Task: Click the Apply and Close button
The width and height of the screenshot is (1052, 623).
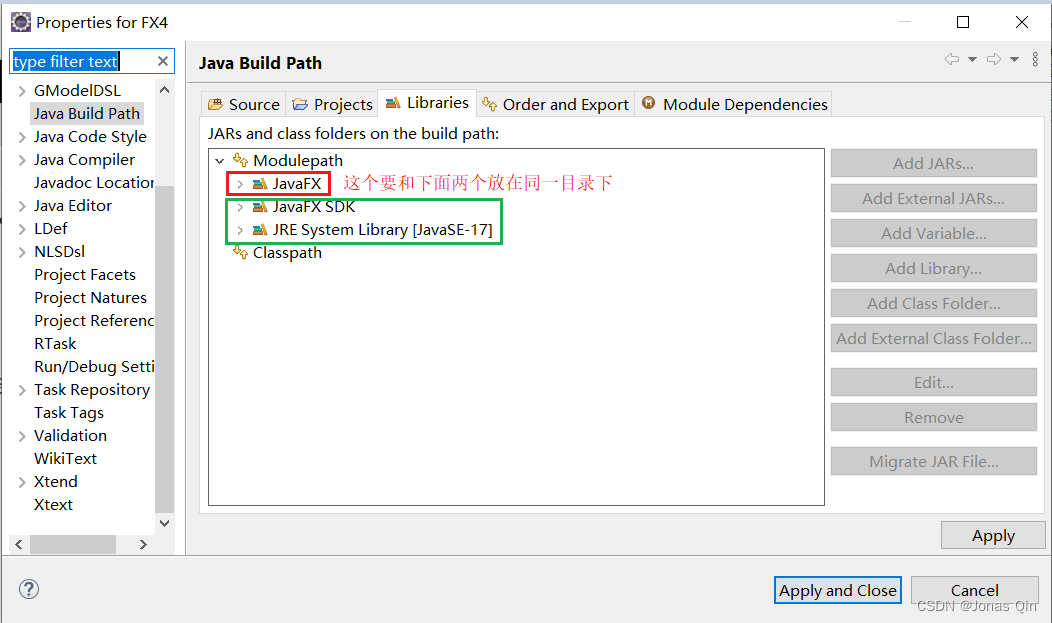Action: click(x=837, y=590)
